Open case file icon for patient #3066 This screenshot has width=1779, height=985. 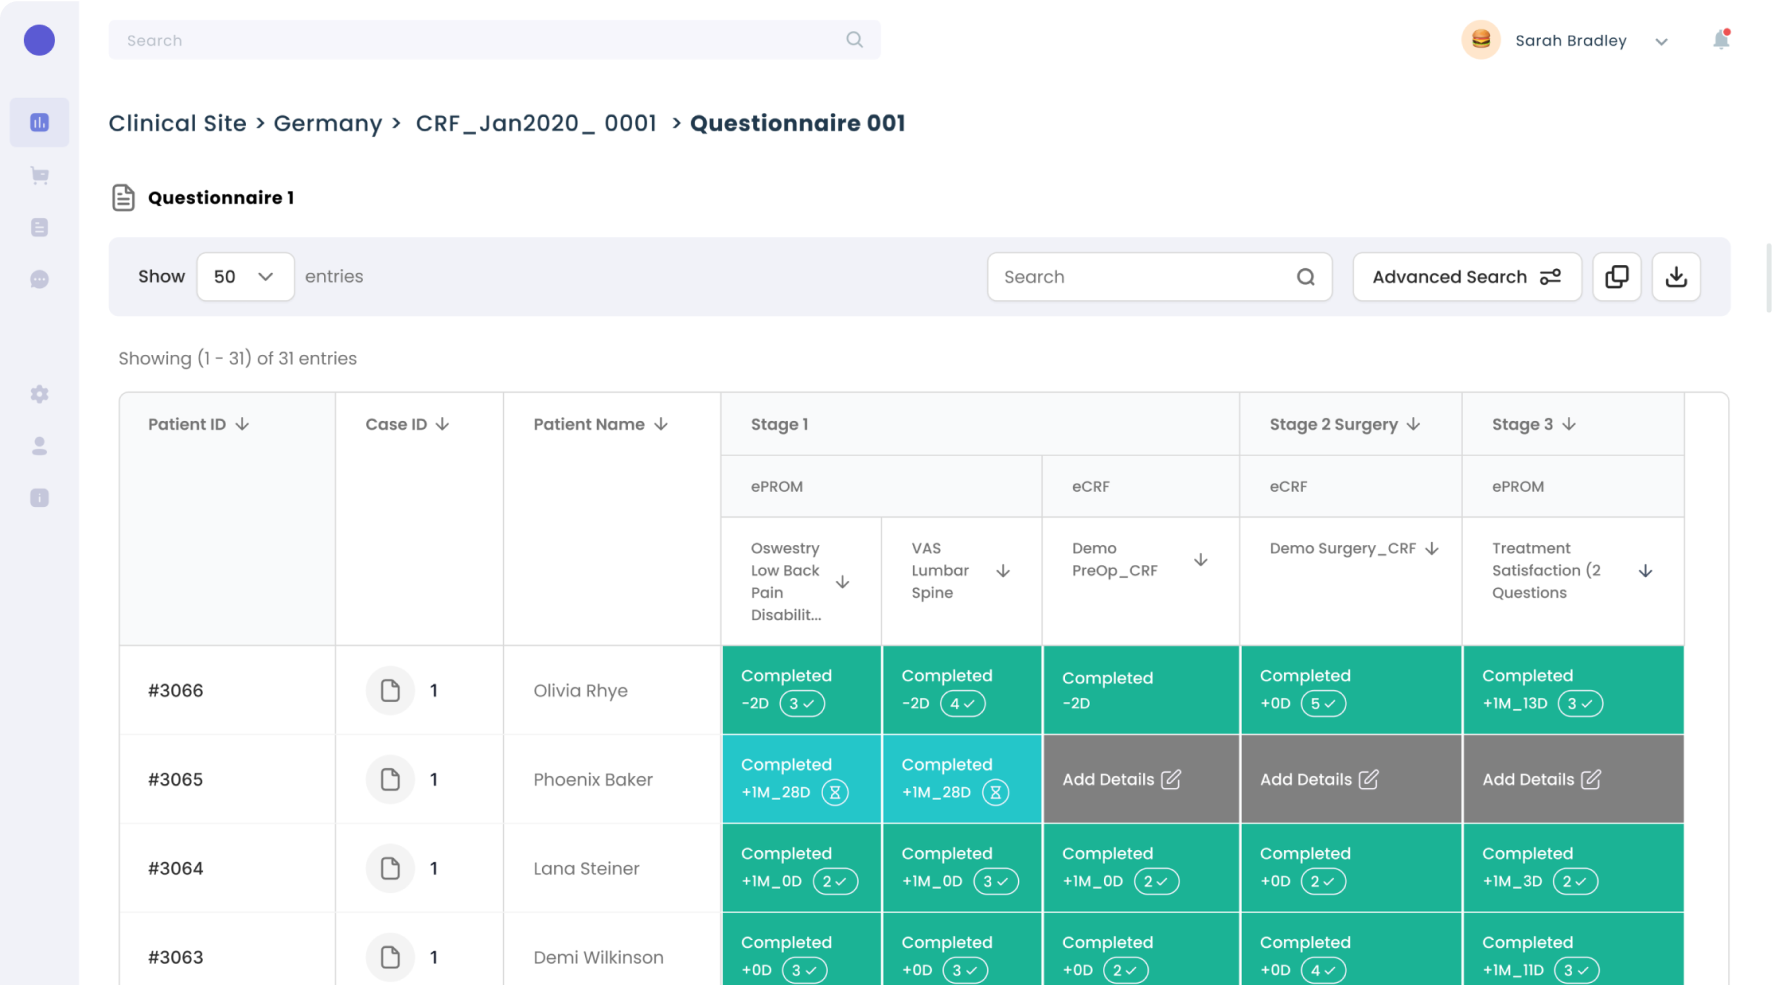point(390,691)
